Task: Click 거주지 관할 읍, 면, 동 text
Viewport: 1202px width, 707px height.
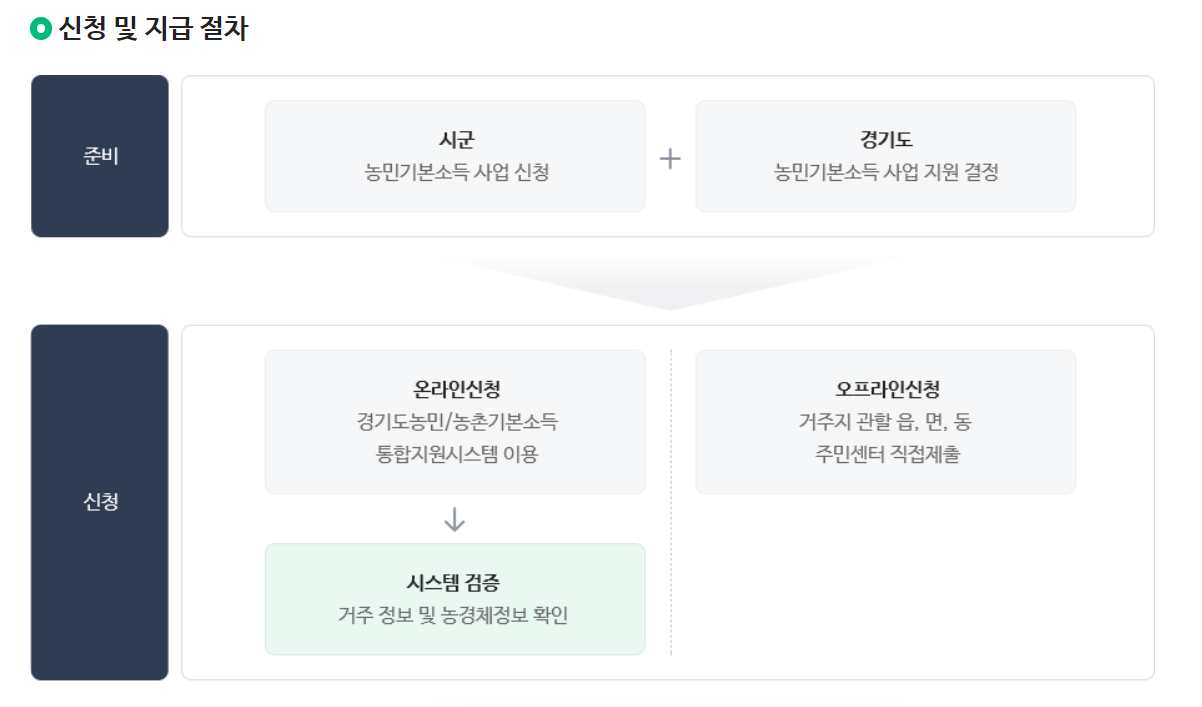Action: click(x=886, y=421)
